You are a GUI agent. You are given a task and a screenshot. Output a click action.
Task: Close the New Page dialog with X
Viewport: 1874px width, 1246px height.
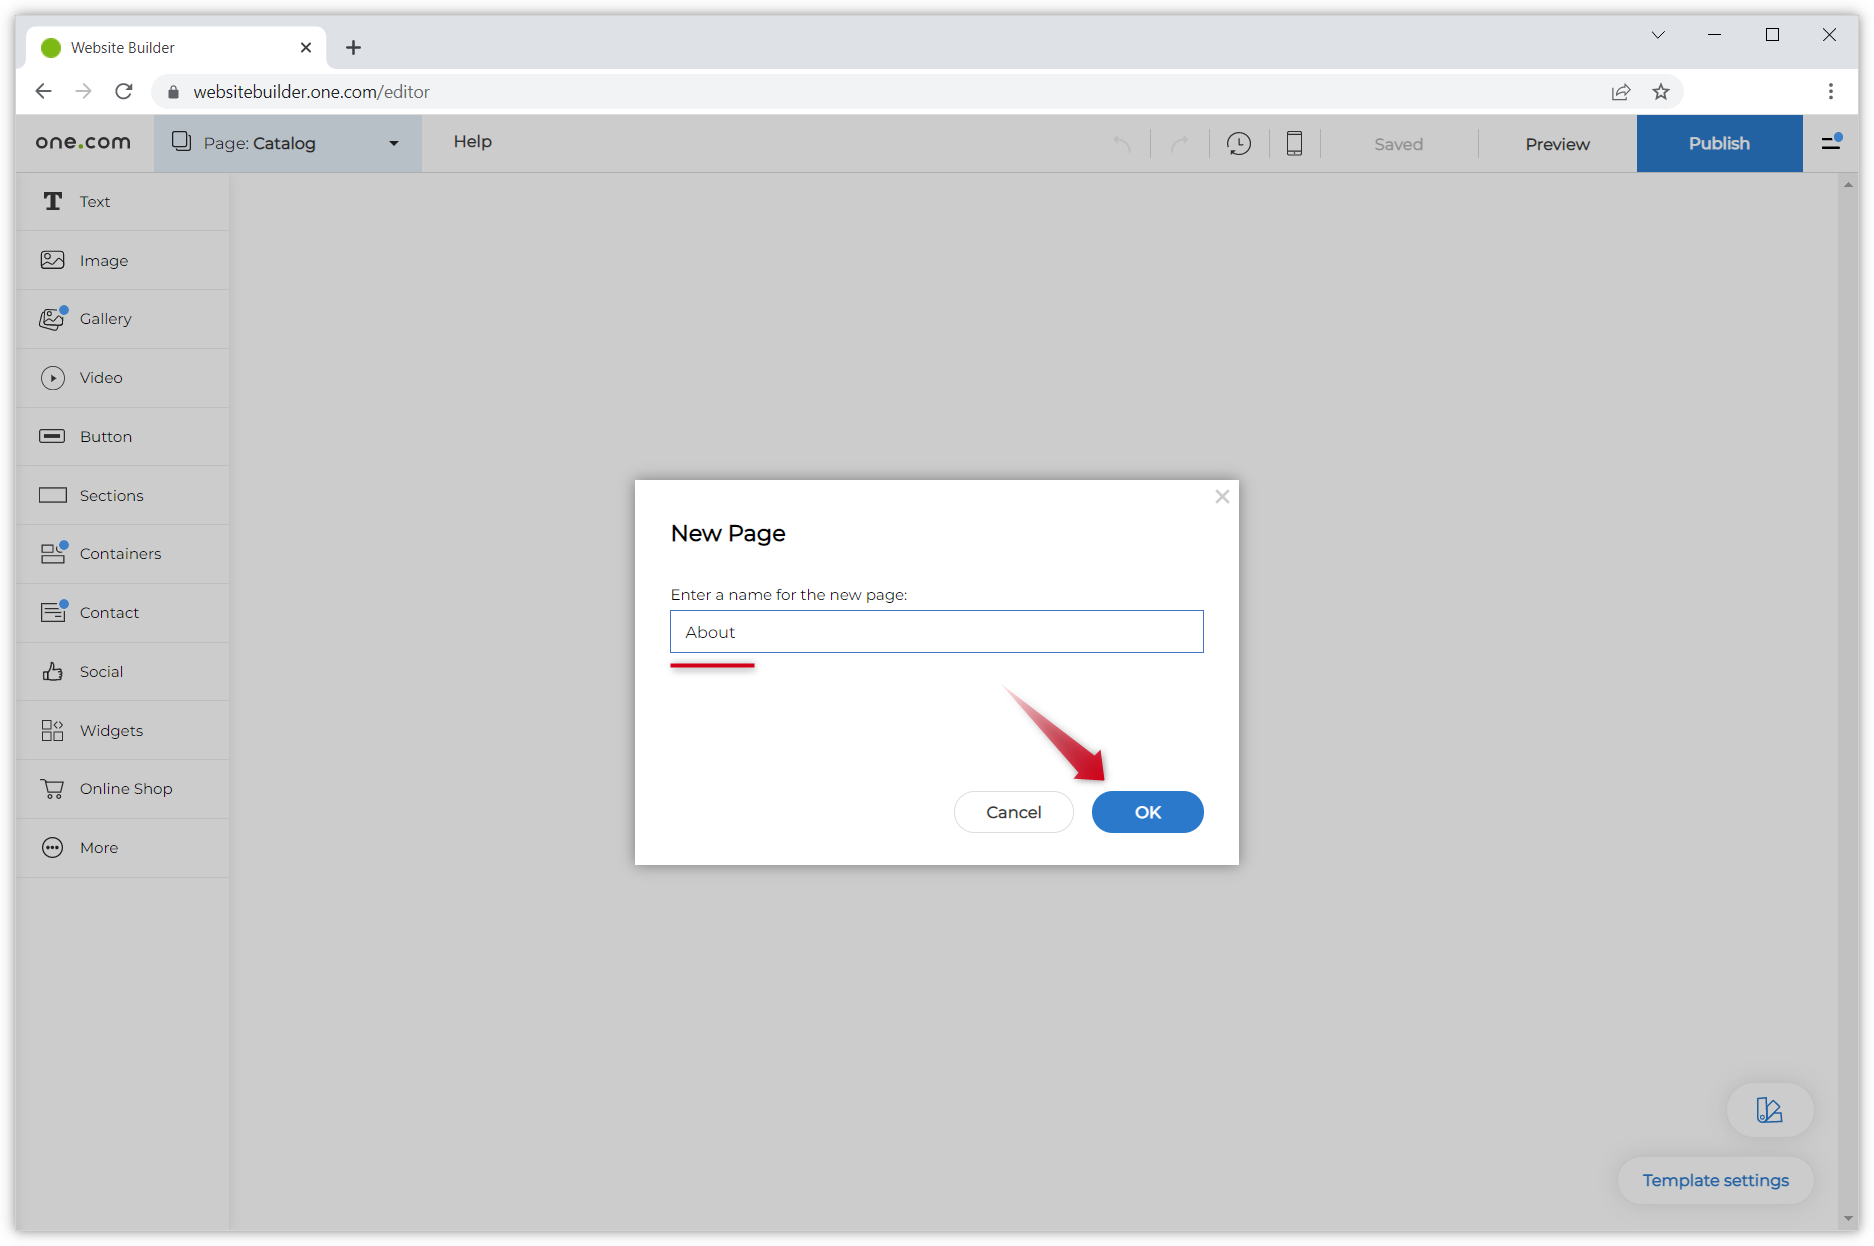[x=1221, y=497]
